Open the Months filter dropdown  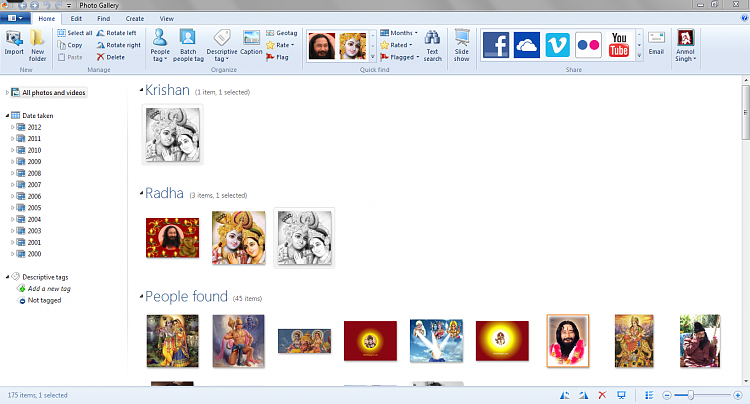tap(399, 33)
